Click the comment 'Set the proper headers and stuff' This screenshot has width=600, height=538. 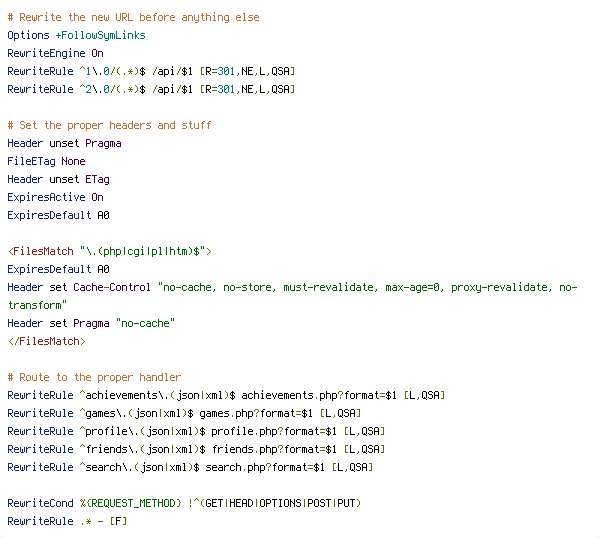(109, 125)
